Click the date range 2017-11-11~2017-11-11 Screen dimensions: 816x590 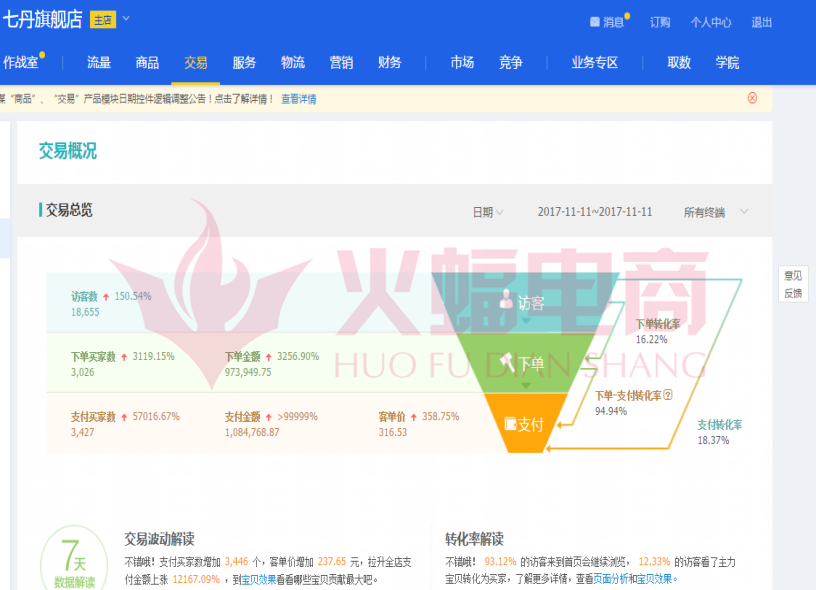point(595,212)
